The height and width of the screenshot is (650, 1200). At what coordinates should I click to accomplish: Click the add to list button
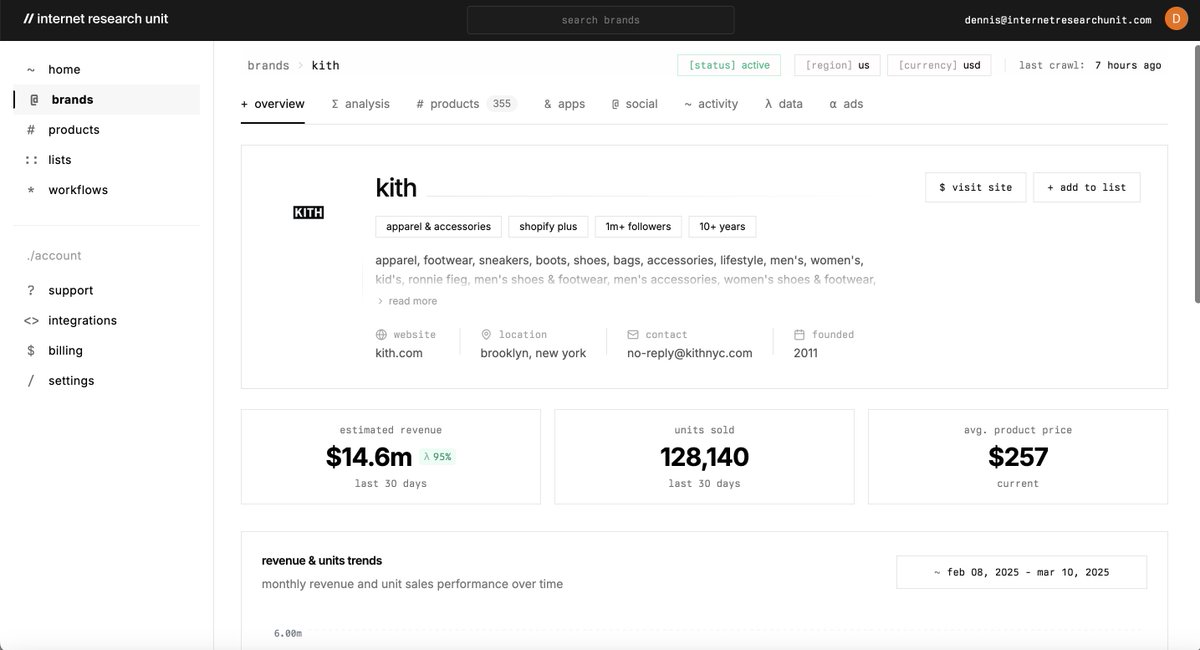[1087, 187]
